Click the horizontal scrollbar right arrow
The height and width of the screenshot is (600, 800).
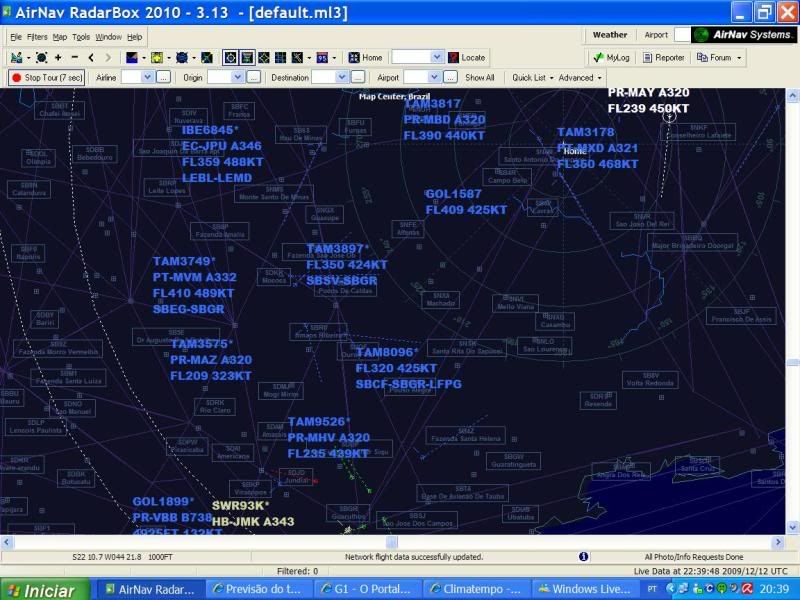pos(778,542)
